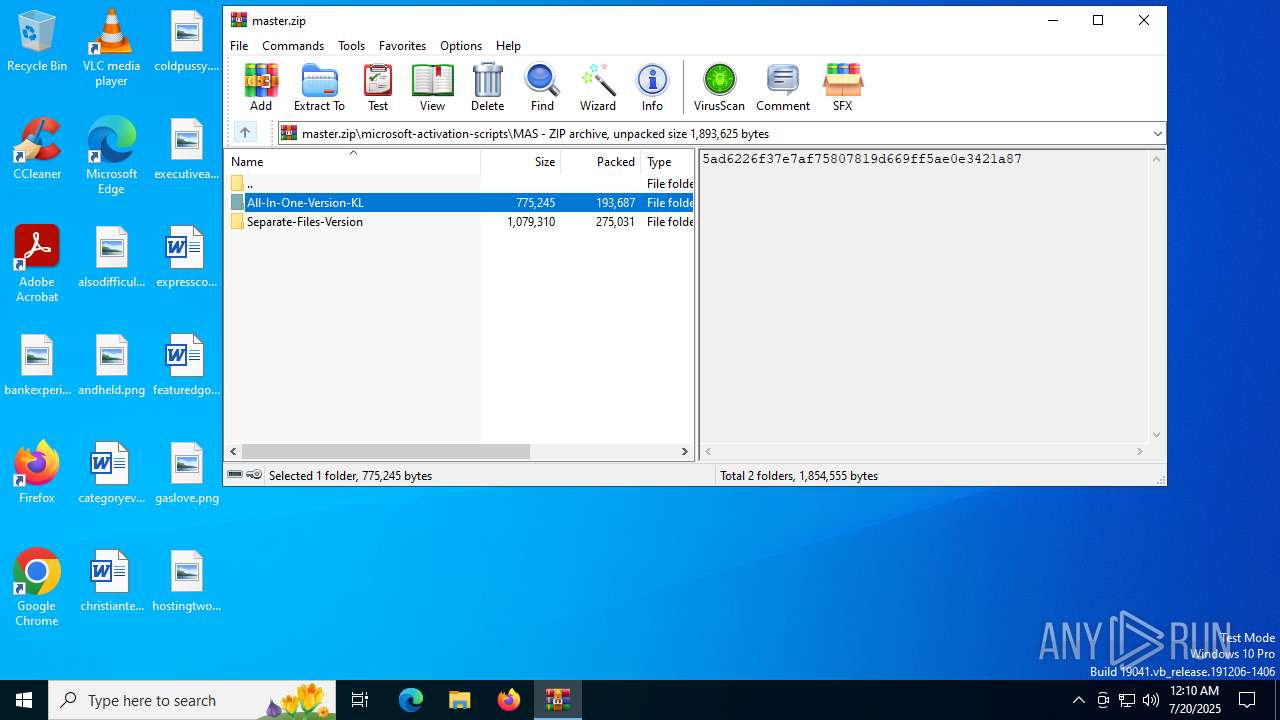Sort files by Packed column
The height and width of the screenshot is (720, 1280).
[x=600, y=161]
